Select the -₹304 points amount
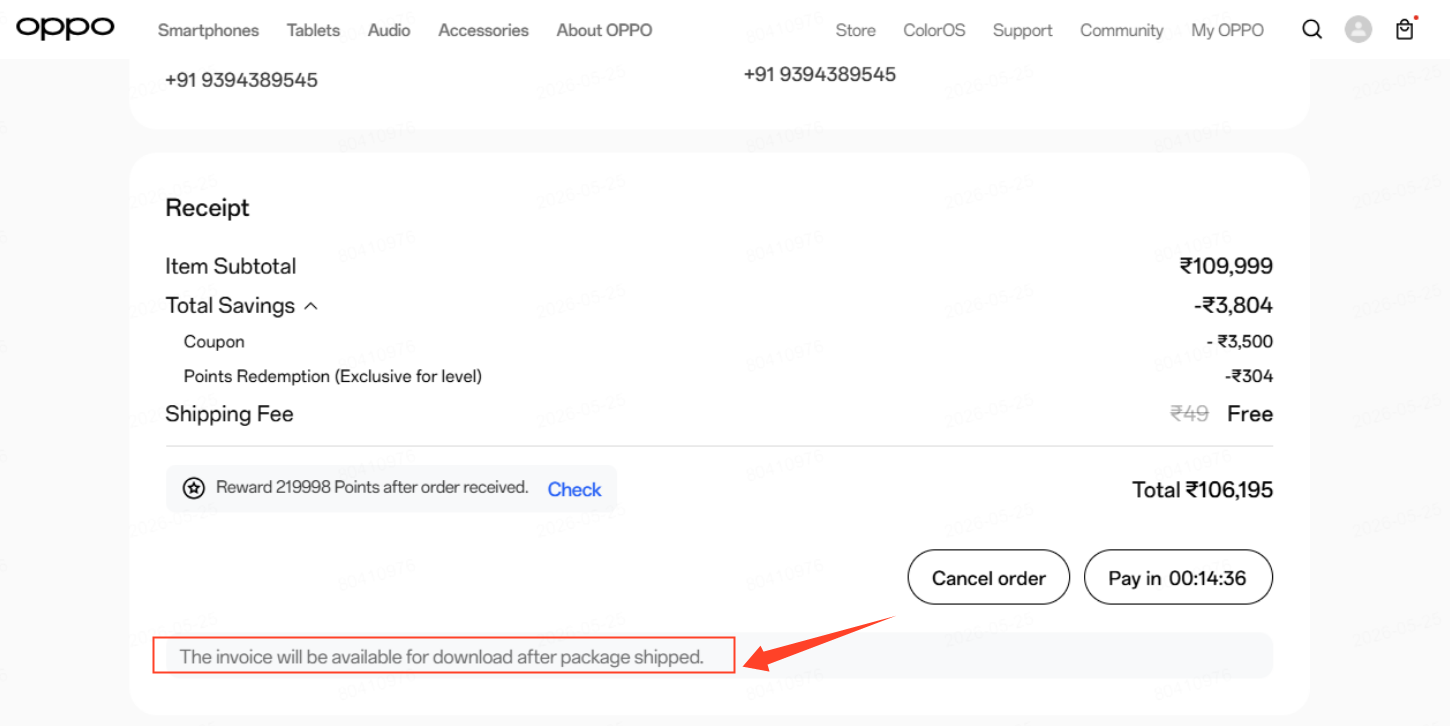This screenshot has height=726, width=1450. coord(1249,377)
